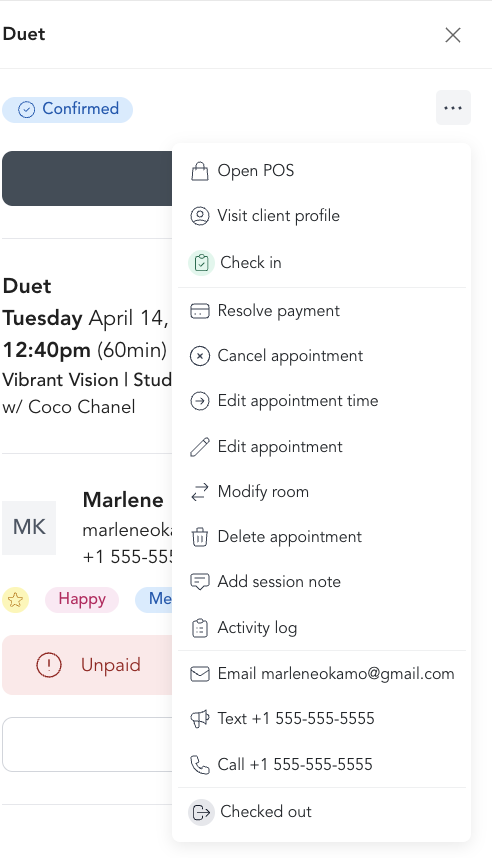Image resolution: width=492 pixels, height=858 pixels.
Task: Click the Happy client tag
Action: (x=82, y=599)
